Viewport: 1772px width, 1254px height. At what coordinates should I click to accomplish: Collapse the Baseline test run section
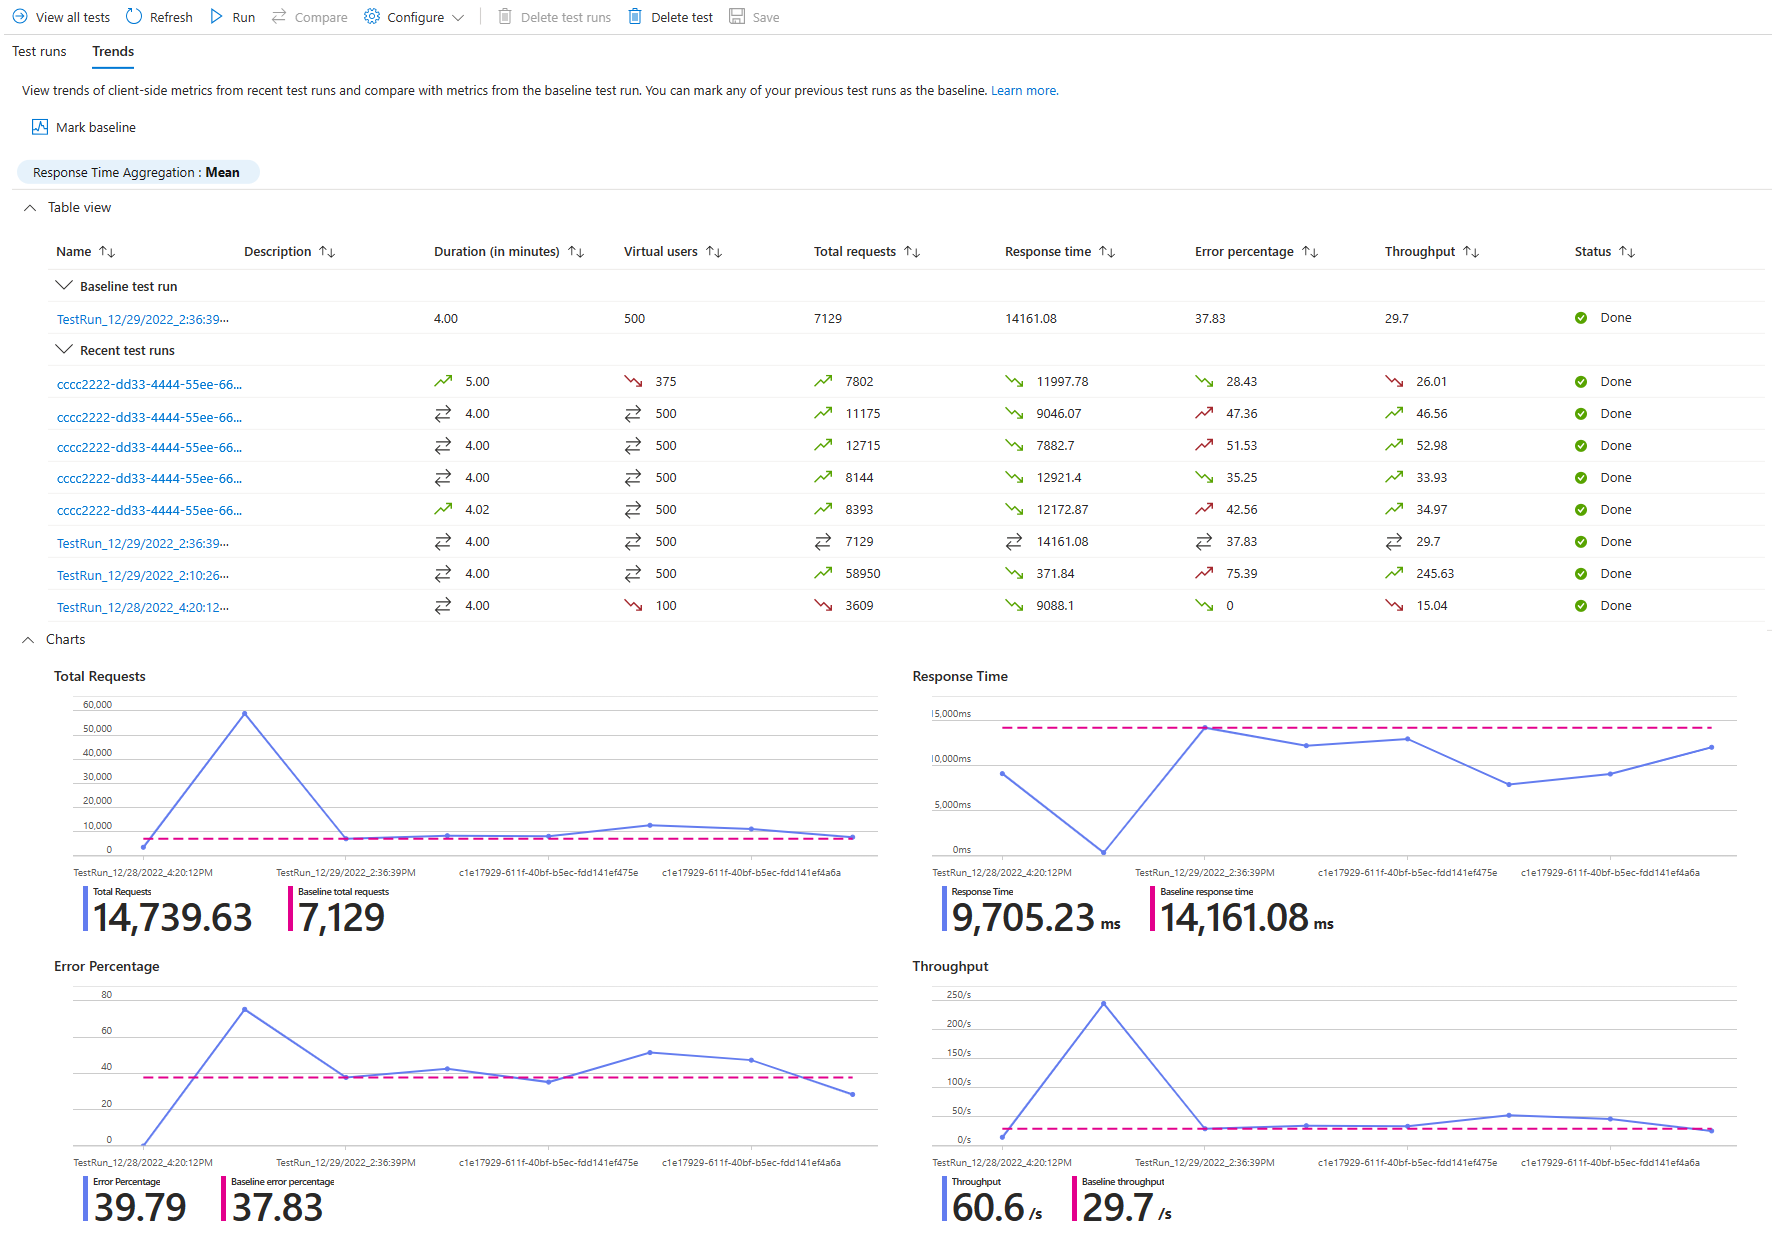pos(64,286)
